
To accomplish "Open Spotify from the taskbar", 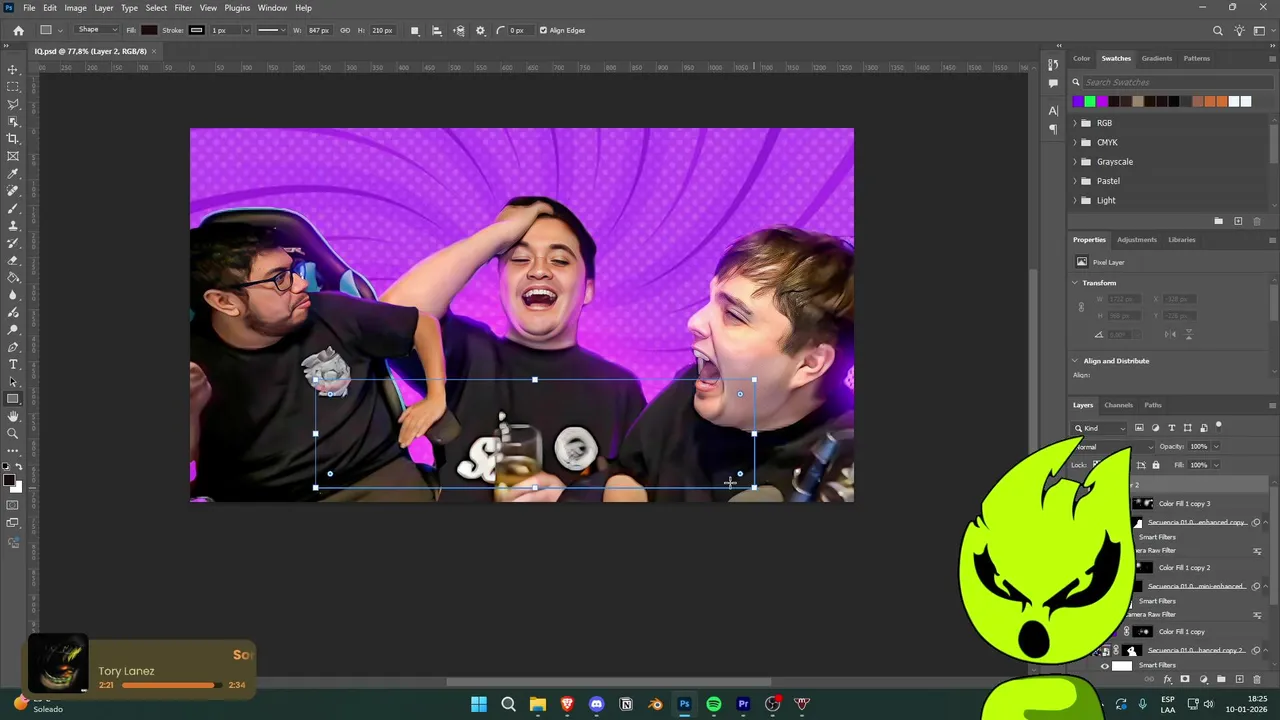I will (x=714, y=704).
